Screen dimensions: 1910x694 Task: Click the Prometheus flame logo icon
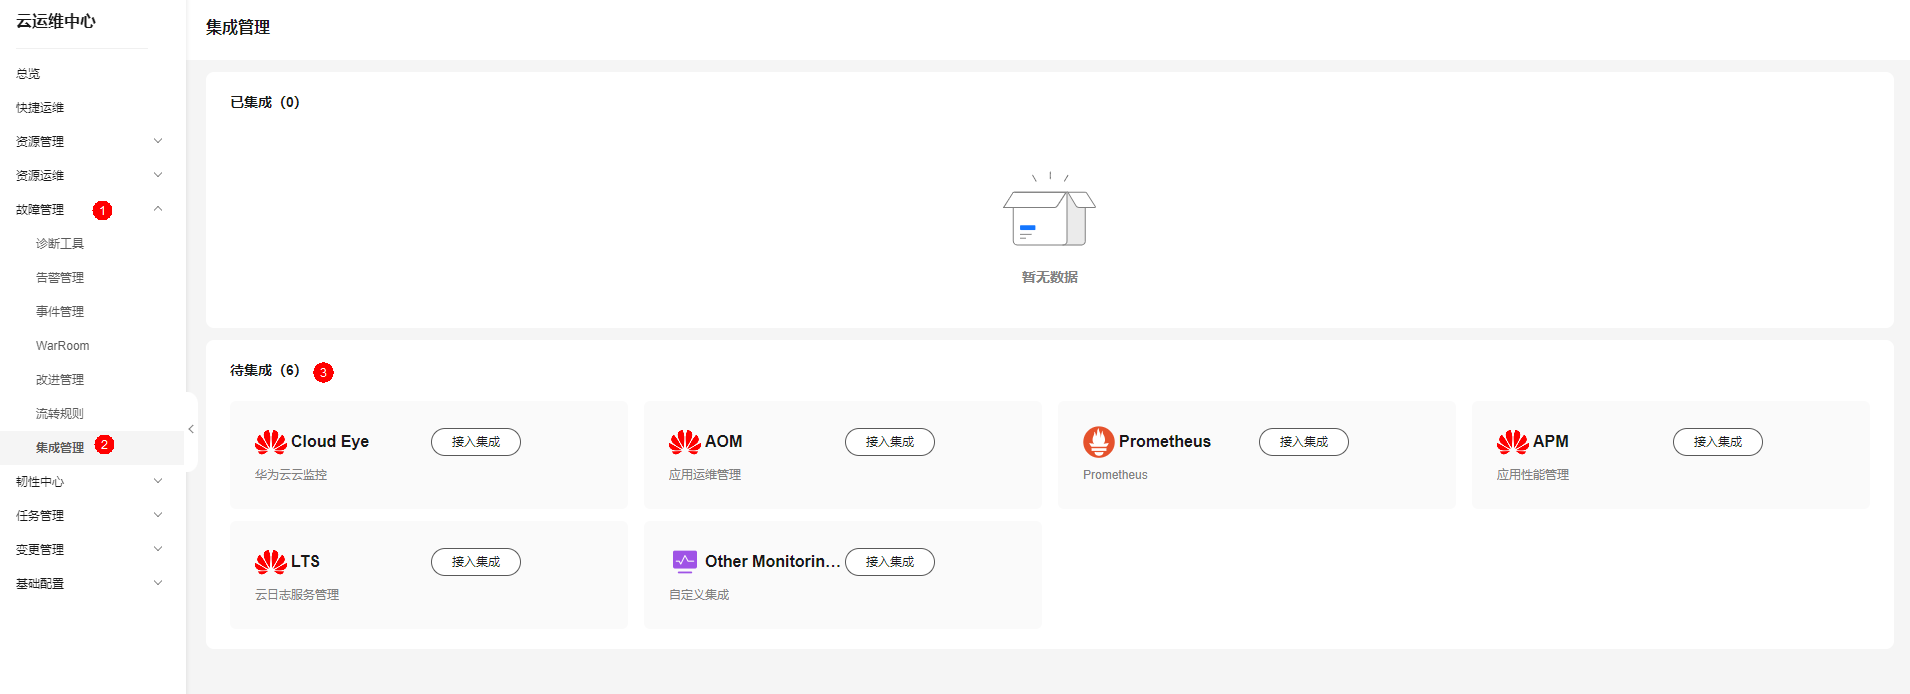click(1098, 442)
